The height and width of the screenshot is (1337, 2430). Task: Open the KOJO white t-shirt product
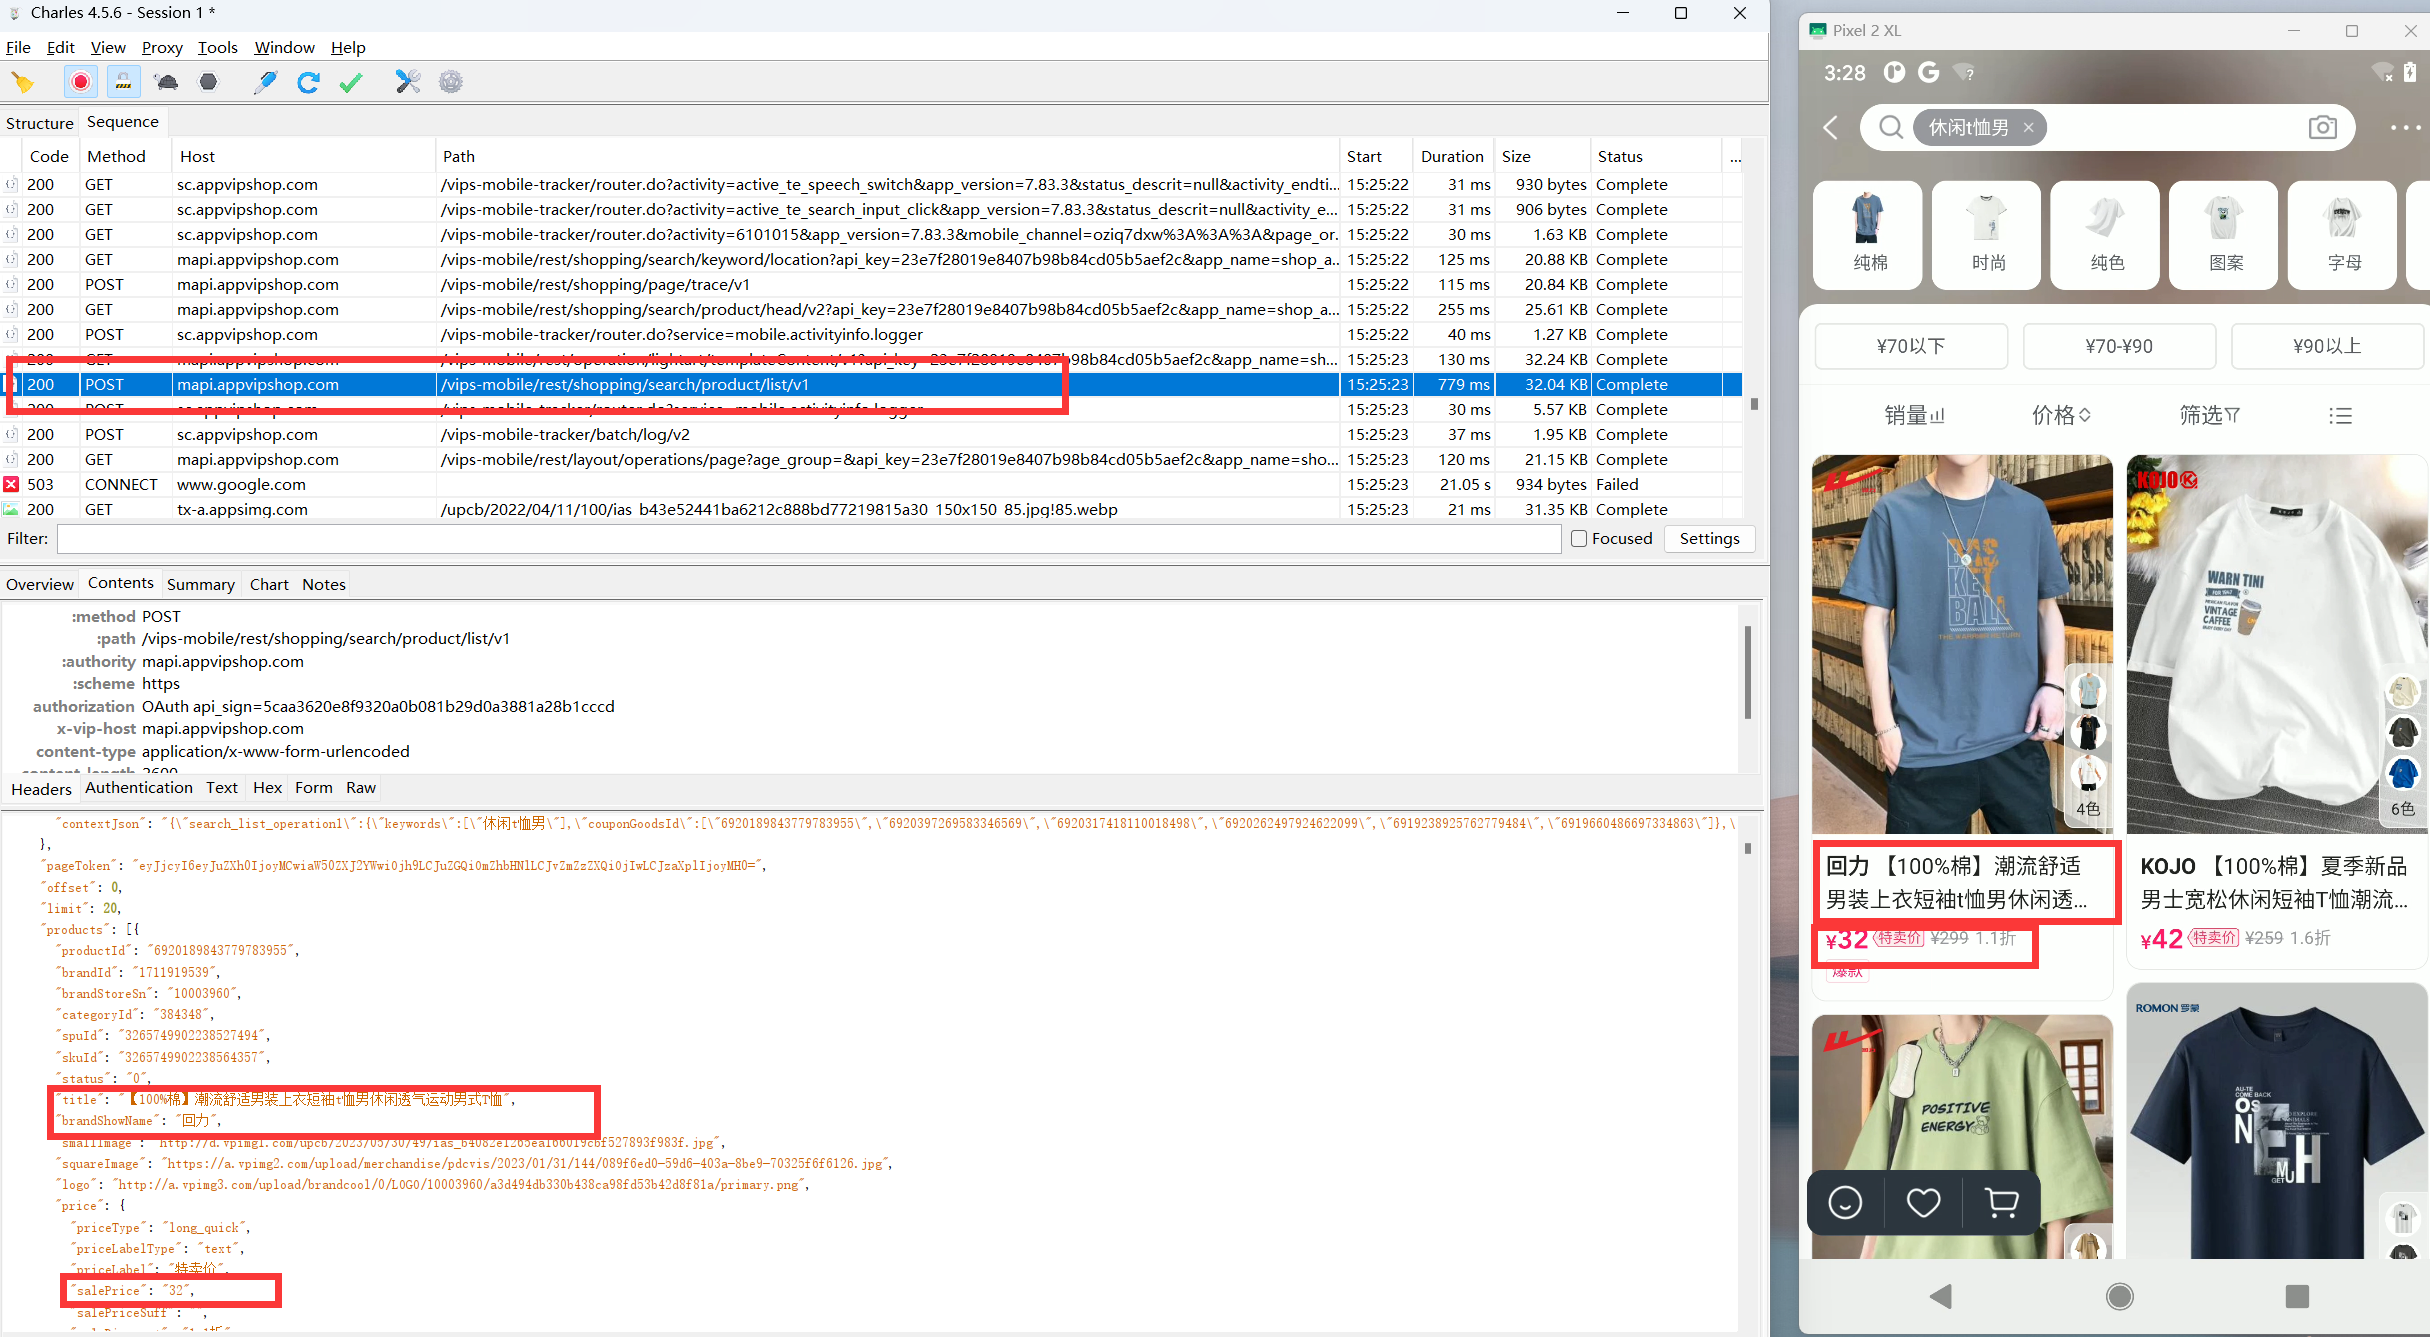tap(2276, 712)
